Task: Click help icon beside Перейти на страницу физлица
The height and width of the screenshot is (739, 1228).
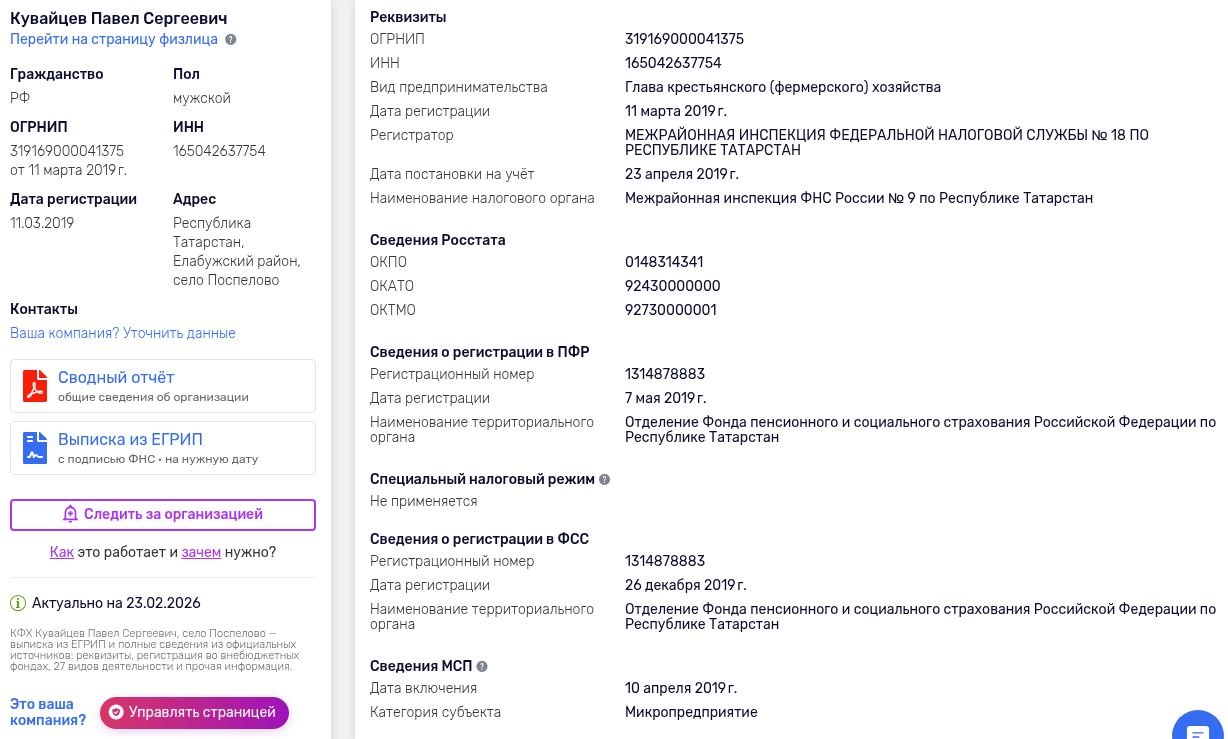Action: (231, 40)
